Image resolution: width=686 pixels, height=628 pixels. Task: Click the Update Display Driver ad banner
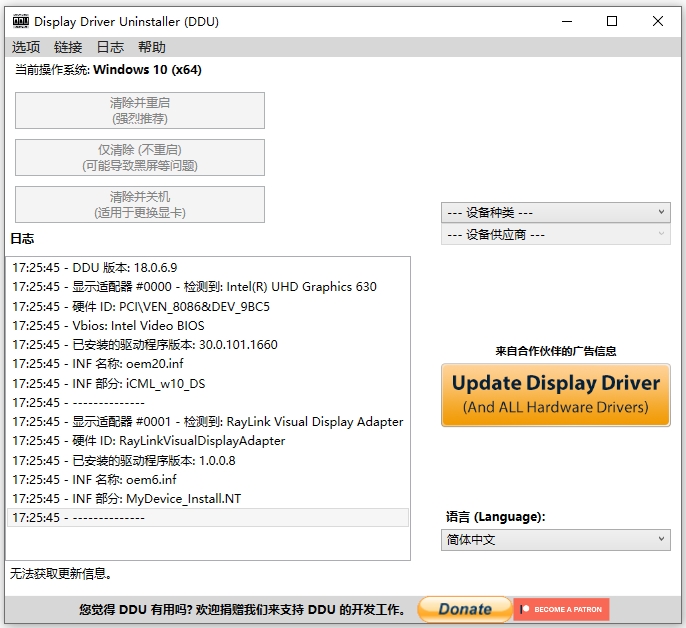click(x=556, y=395)
